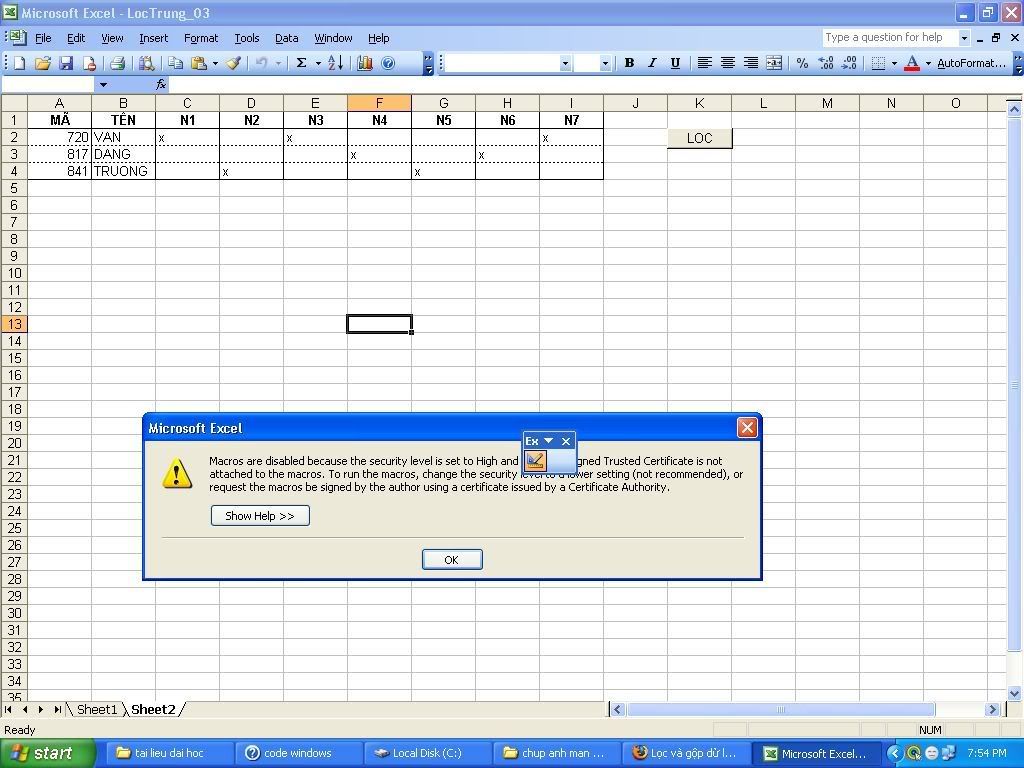Print the sheet using the printer icon
The height and width of the screenshot is (768, 1024).
[x=118, y=63]
